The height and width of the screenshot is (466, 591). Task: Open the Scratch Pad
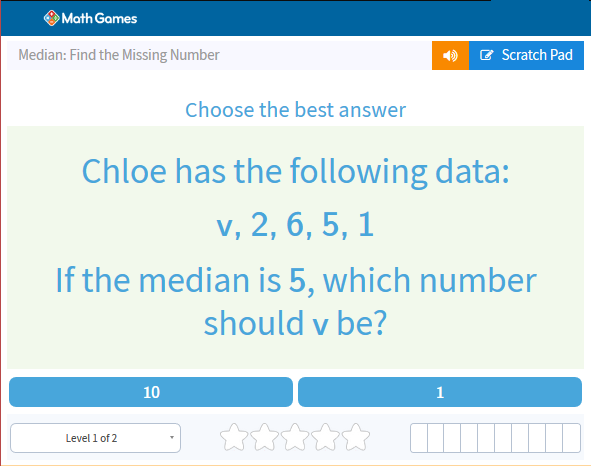526,55
